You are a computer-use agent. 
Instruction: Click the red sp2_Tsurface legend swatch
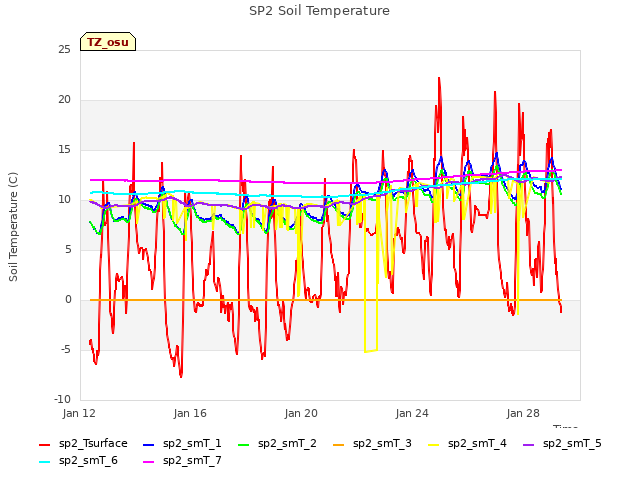tap(44, 444)
